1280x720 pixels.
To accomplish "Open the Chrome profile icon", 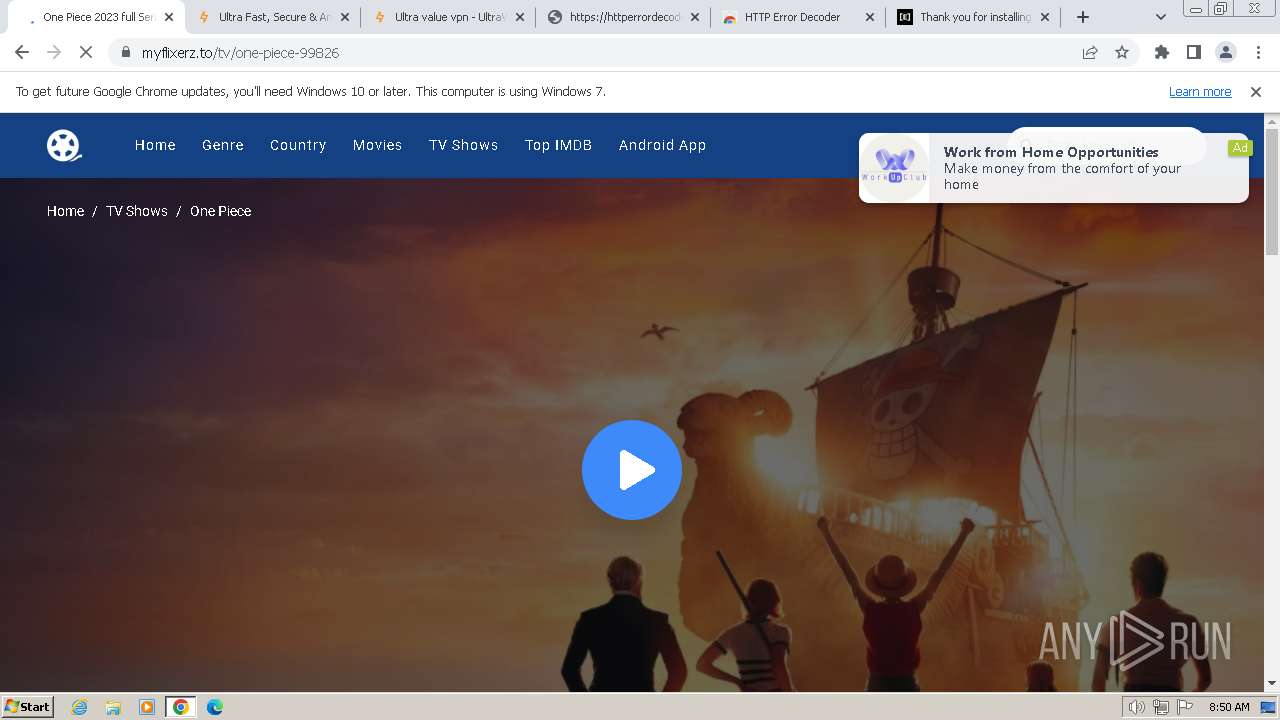I will (x=1225, y=52).
